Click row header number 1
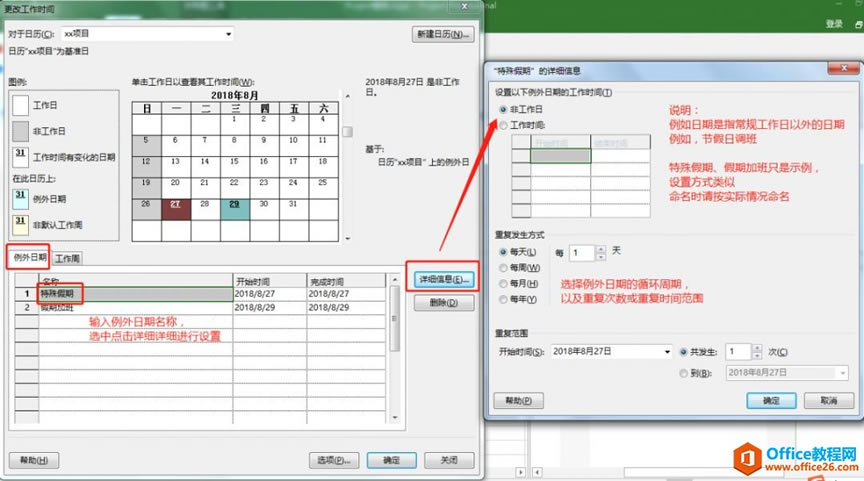This screenshot has height=481, width=864. (26, 294)
